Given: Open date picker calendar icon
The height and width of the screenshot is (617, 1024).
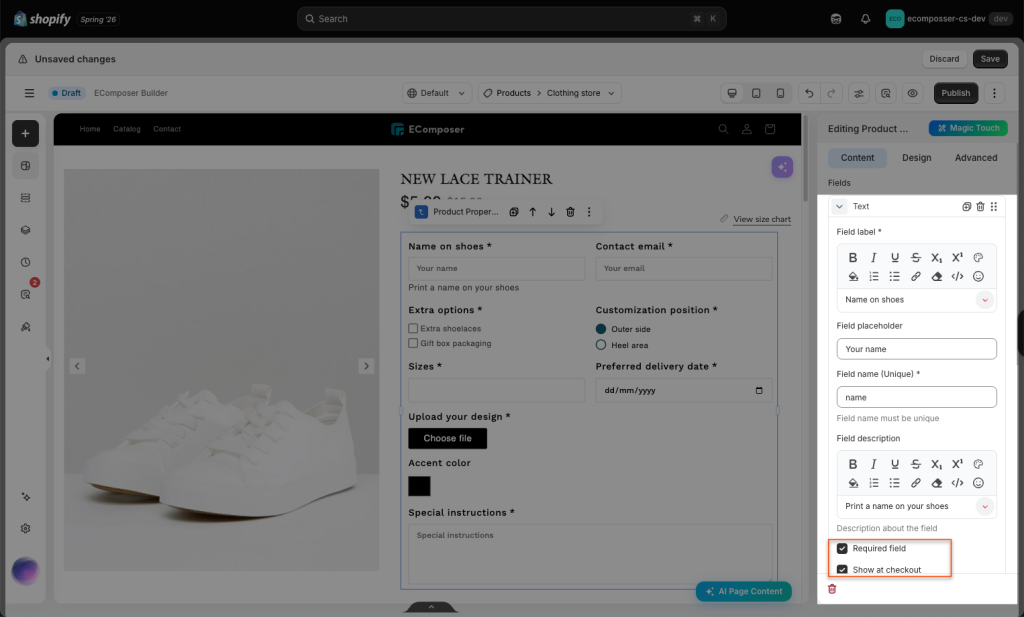Looking at the screenshot, I should 759,390.
